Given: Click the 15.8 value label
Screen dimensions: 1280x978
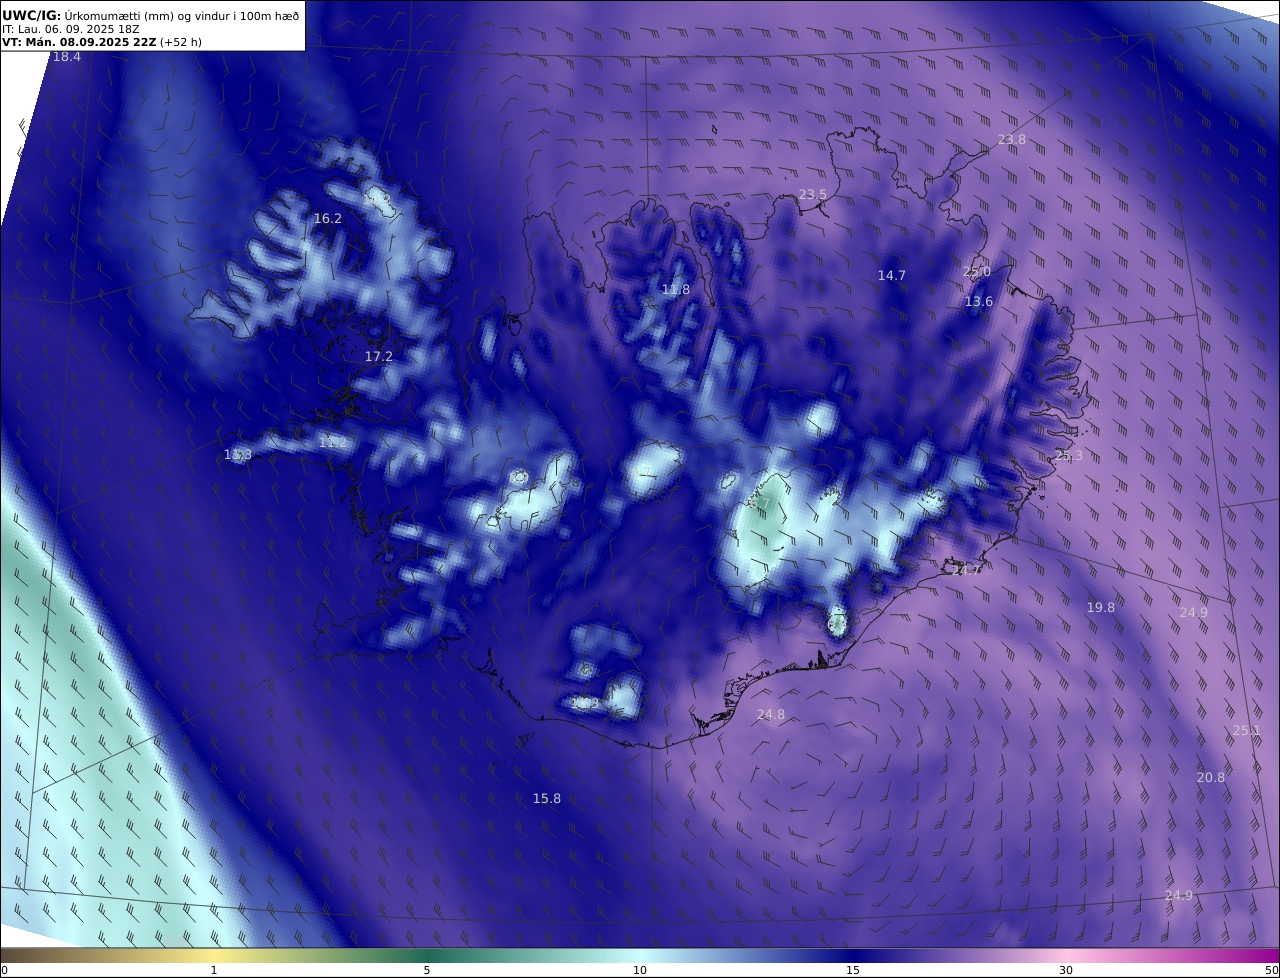Looking at the screenshot, I should tap(547, 798).
